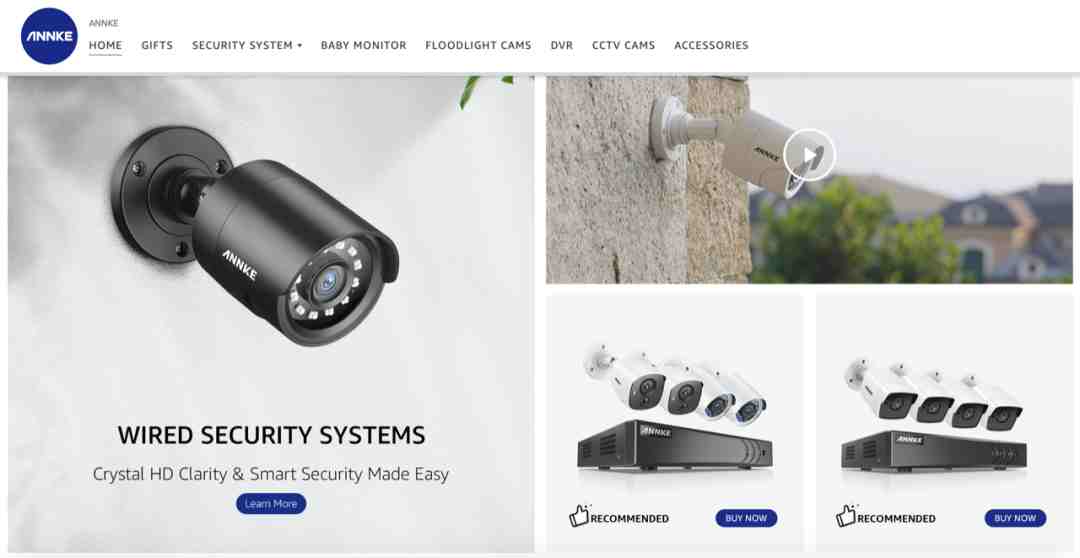
Task: Open the DVR category
Action: point(561,45)
